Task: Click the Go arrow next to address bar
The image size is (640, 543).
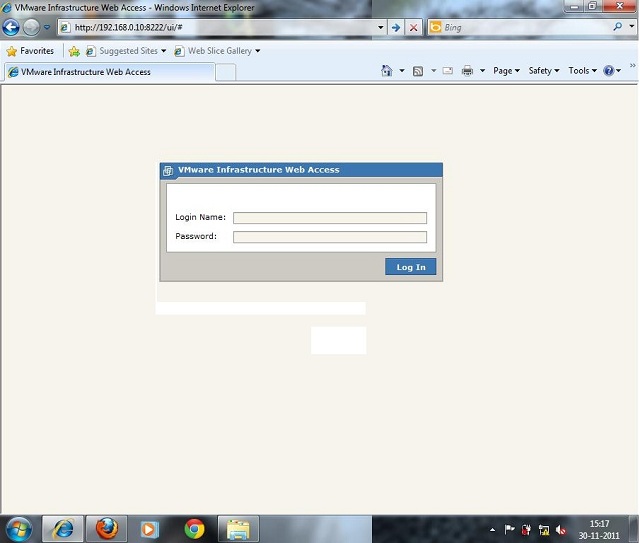Action: 396,27
